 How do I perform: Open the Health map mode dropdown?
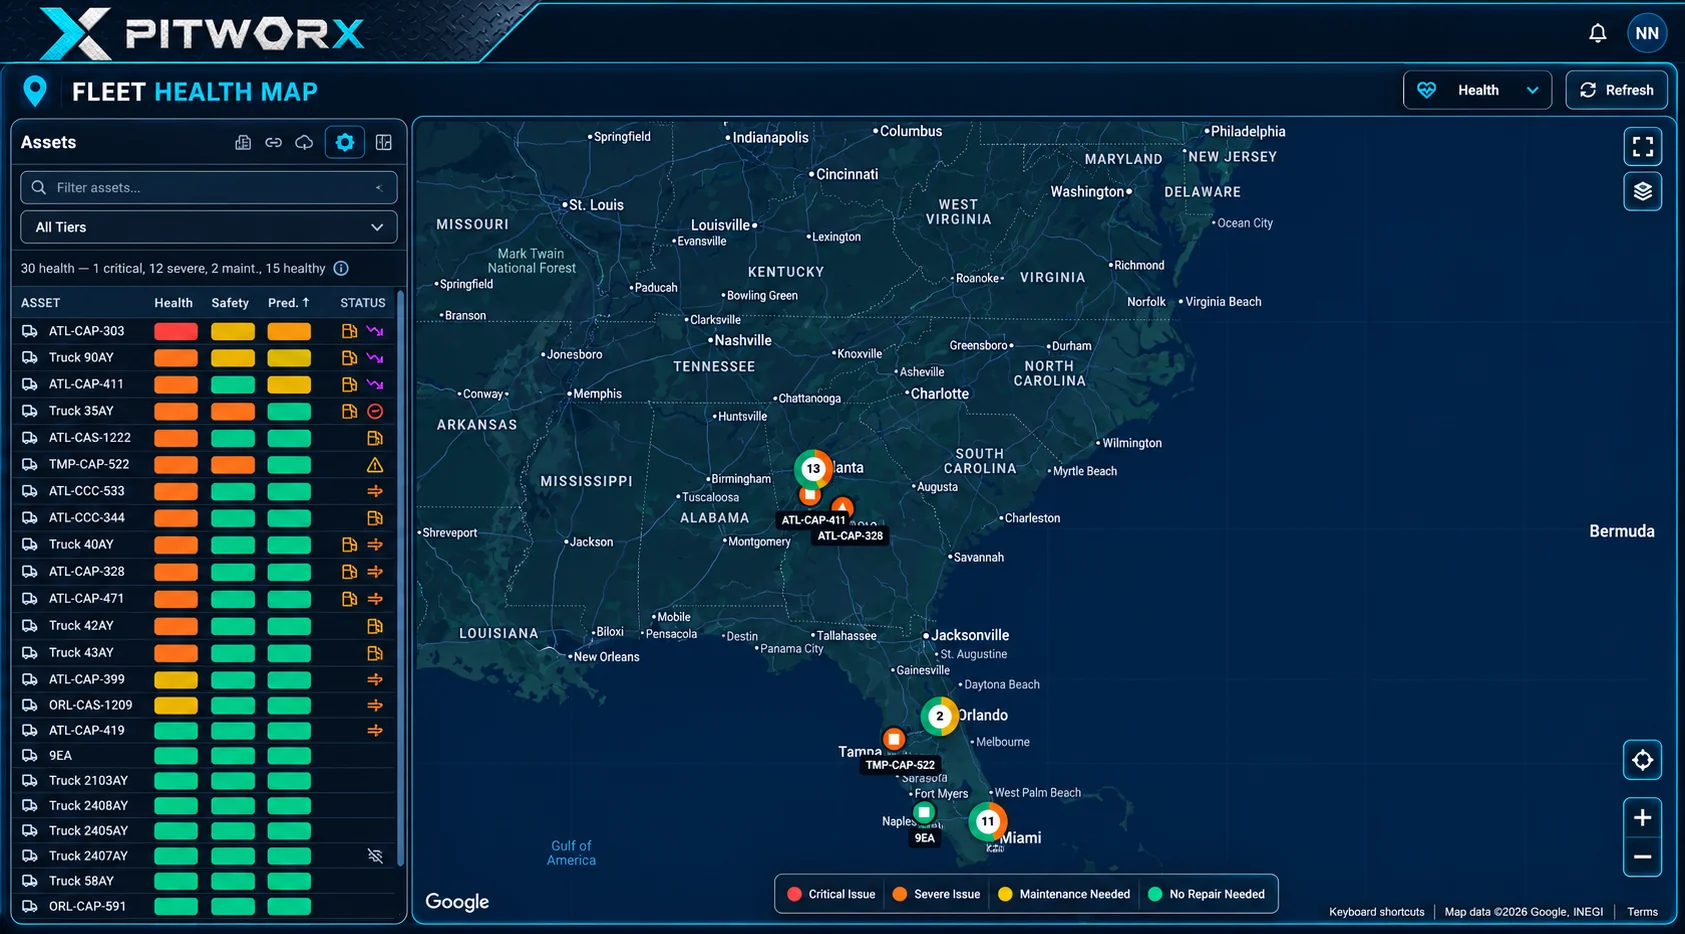[1477, 90]
